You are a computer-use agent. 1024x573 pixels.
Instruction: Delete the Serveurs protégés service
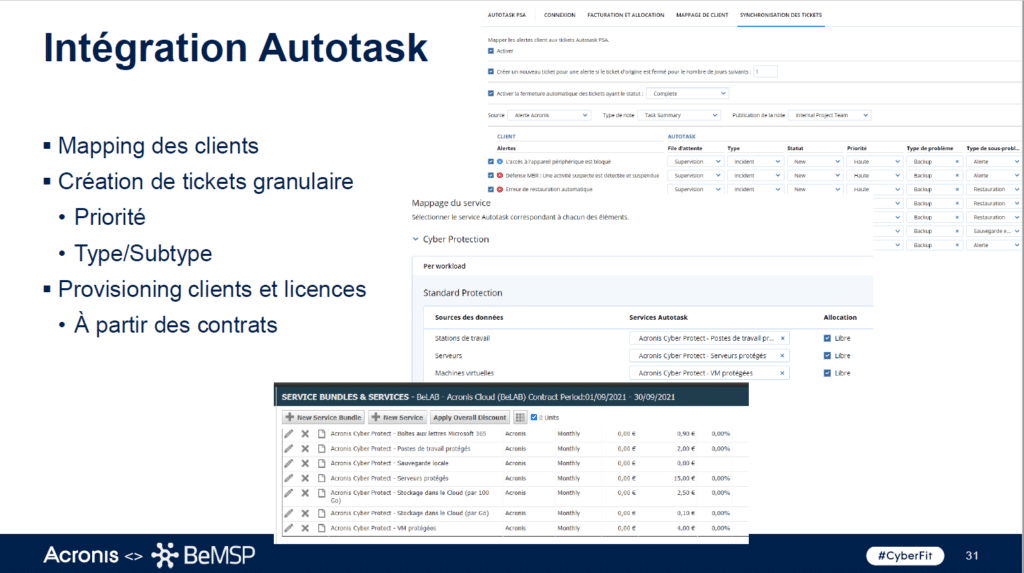point(305,478)
